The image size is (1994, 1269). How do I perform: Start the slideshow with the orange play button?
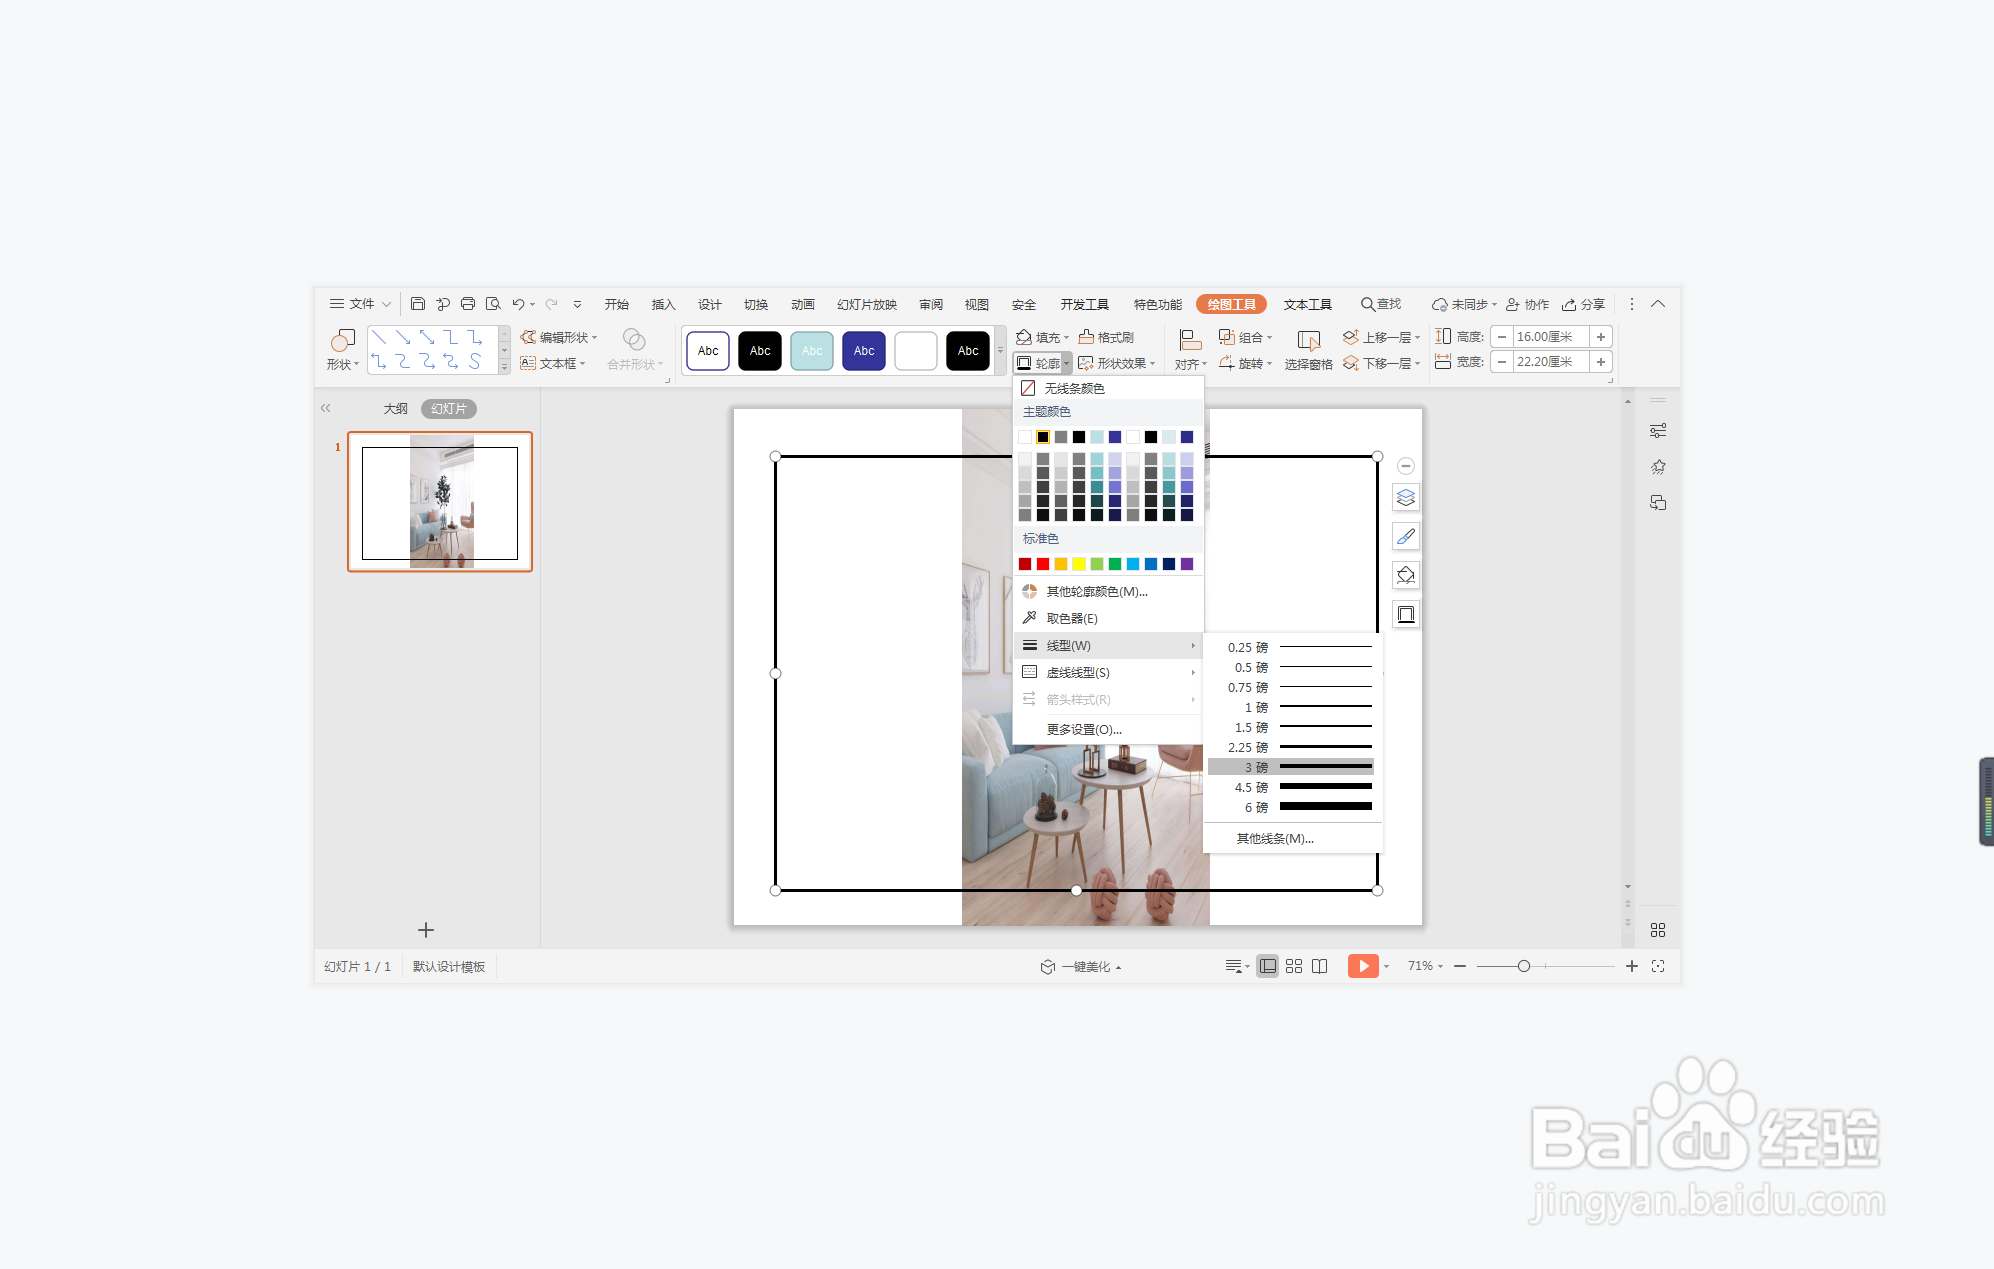1363,966
